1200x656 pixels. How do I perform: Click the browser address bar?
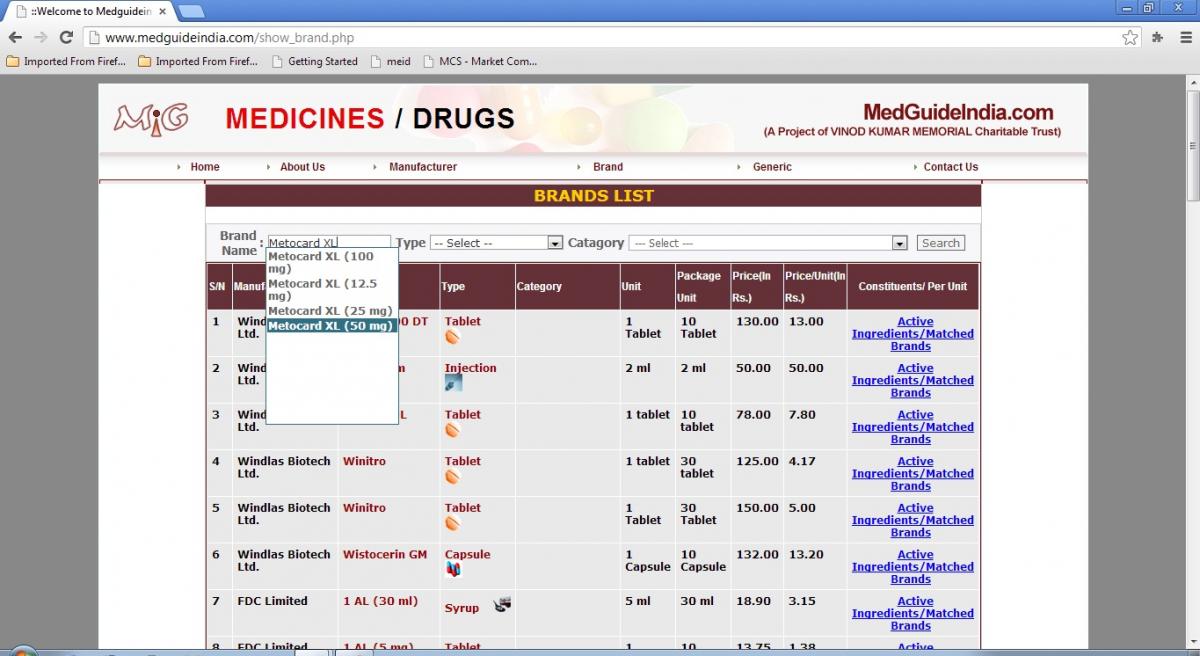tap(612, 38)
